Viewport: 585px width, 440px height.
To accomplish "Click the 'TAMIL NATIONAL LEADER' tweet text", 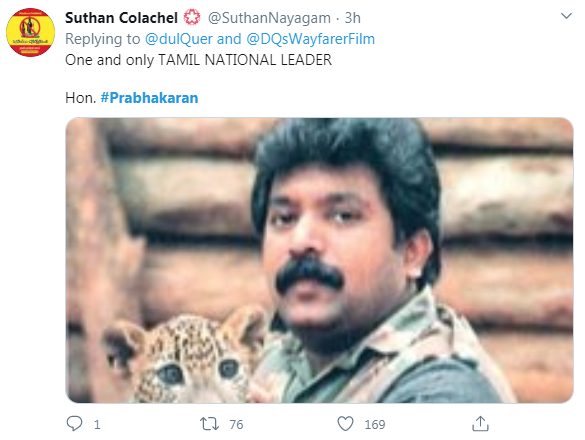I will click(245, 60).
